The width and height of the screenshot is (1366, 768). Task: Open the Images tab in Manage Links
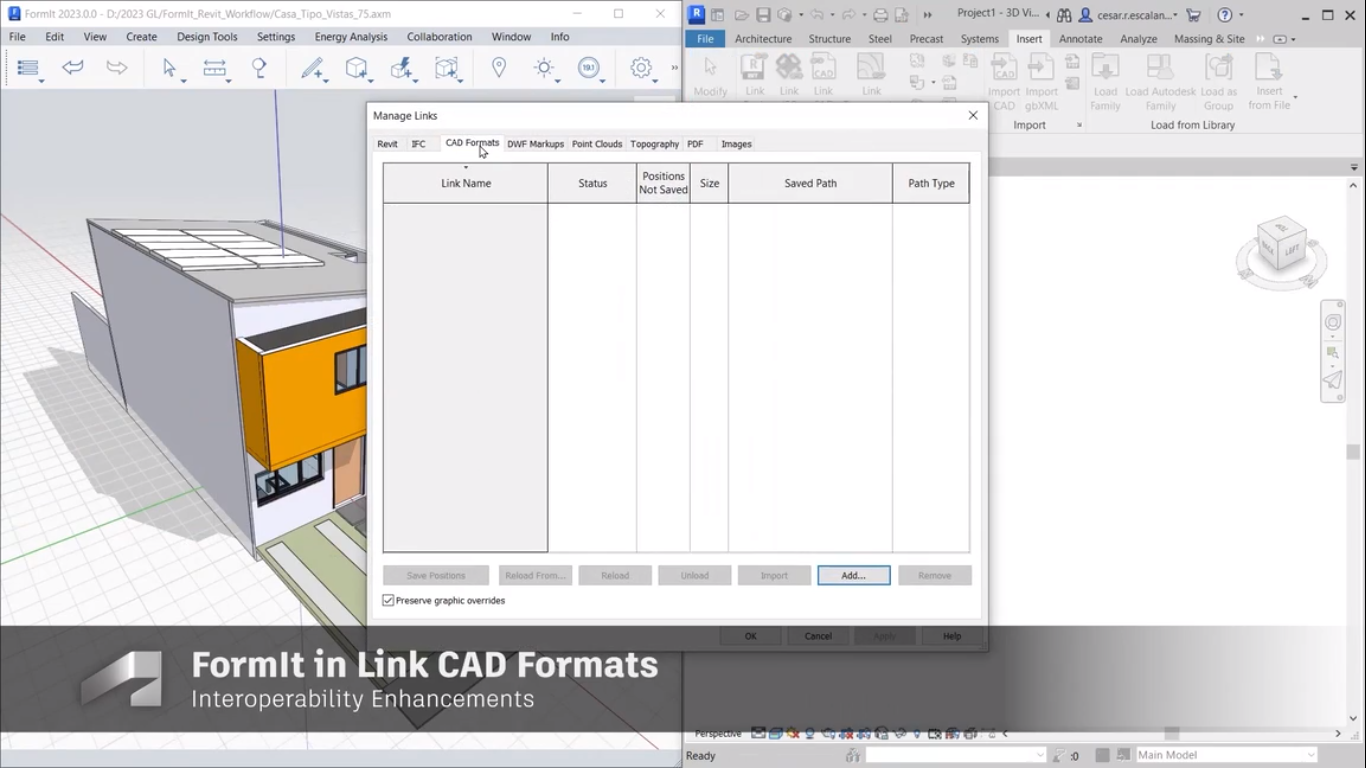point(736,144)
